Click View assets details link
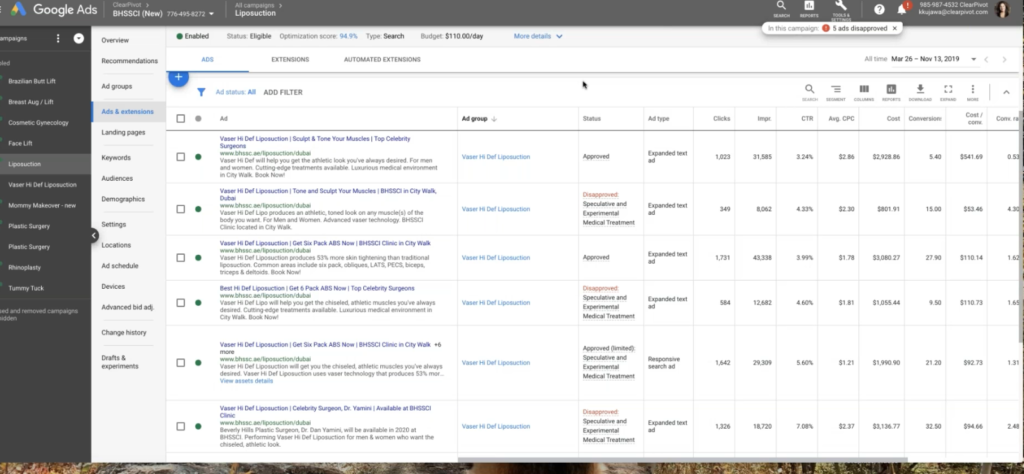This screenshot has height=474, width=1024. (246, 381)
